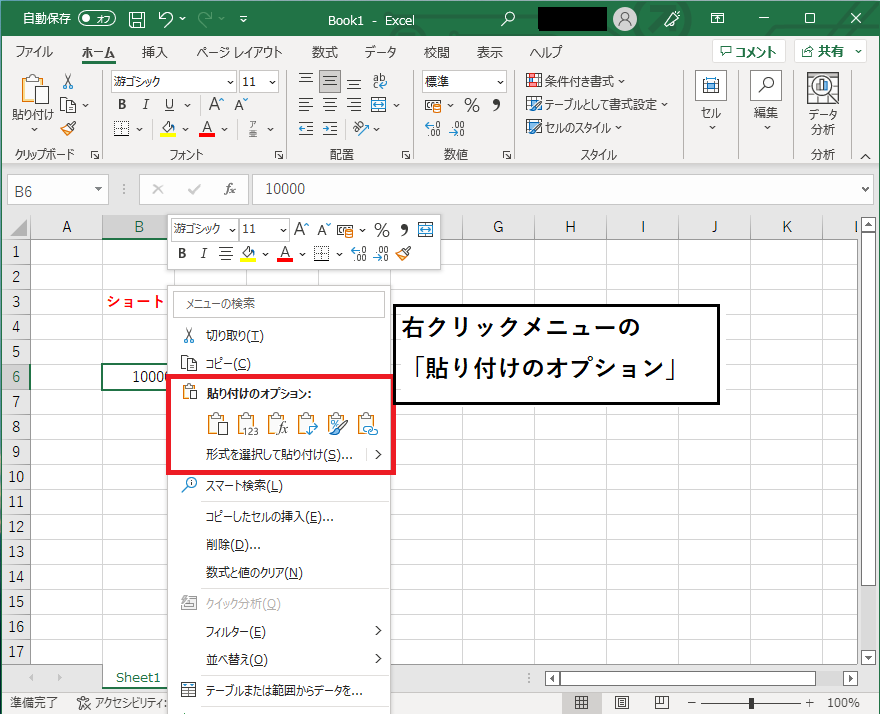Increase indent in ribbon alignment group

330,129
